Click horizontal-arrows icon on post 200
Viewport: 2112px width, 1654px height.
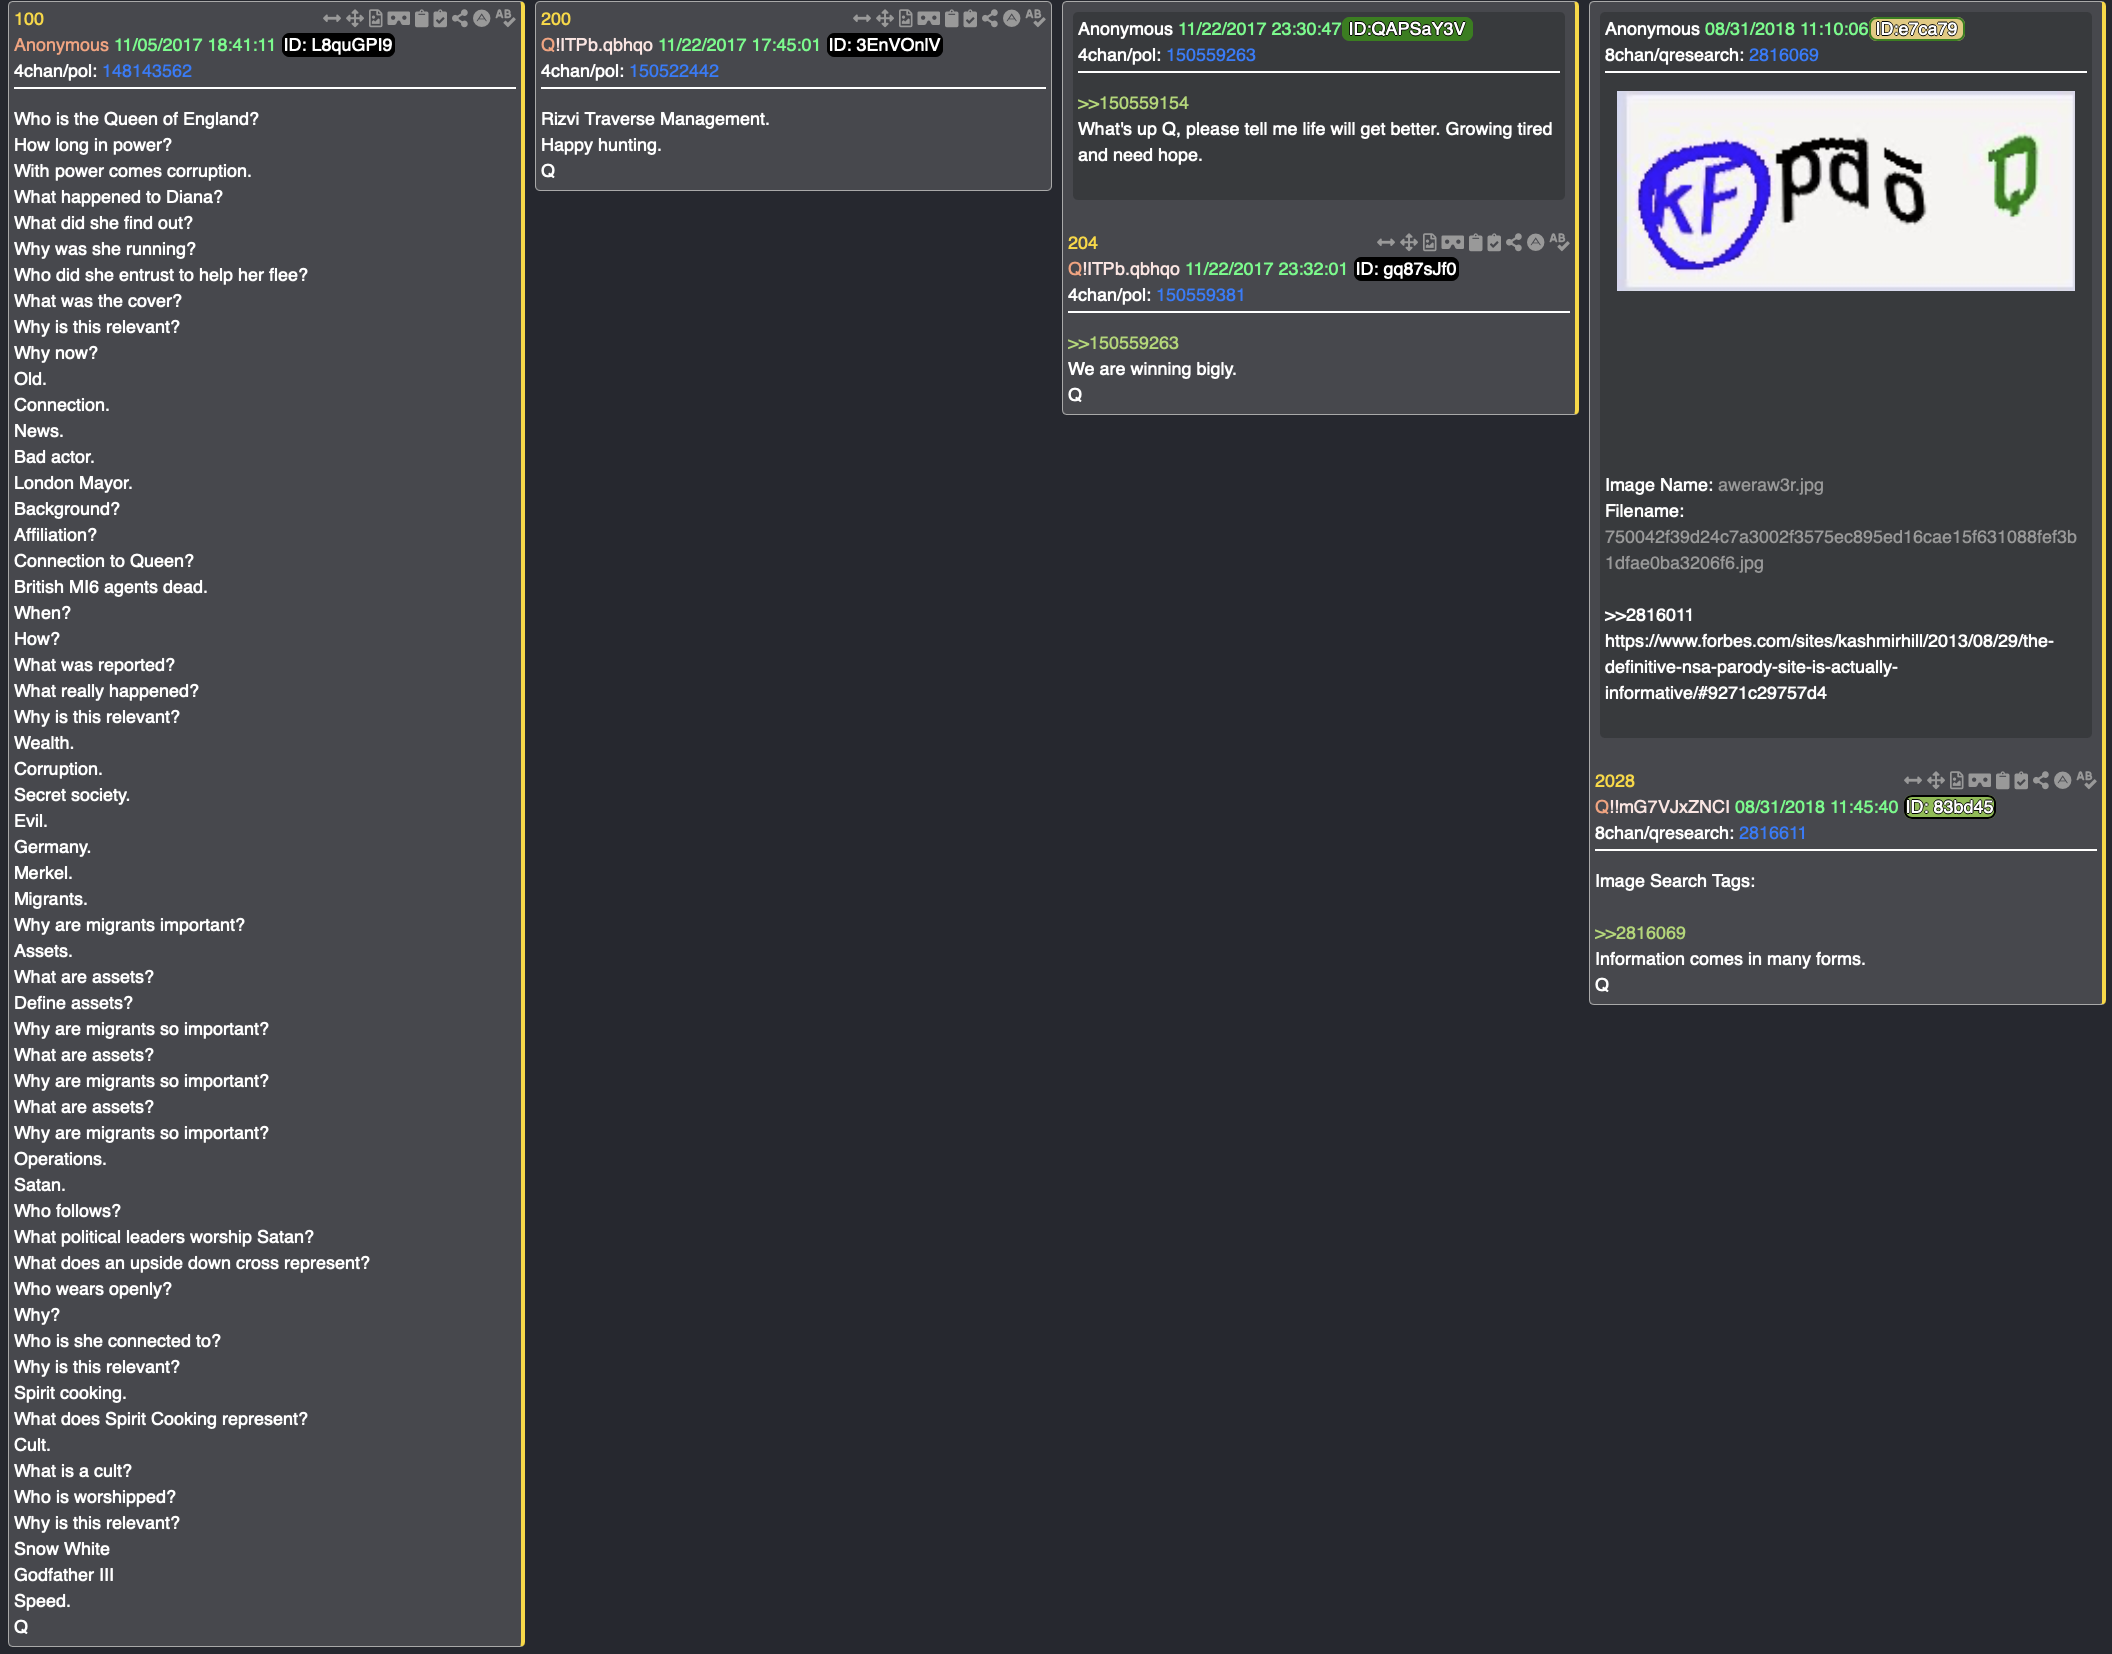click(862, 19)
